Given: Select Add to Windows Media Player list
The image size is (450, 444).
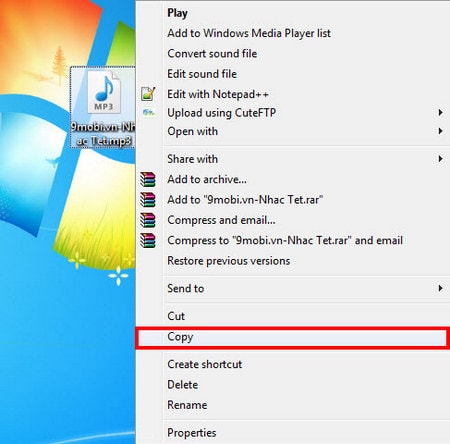Looking at the screenshot, I should [249, 33].
